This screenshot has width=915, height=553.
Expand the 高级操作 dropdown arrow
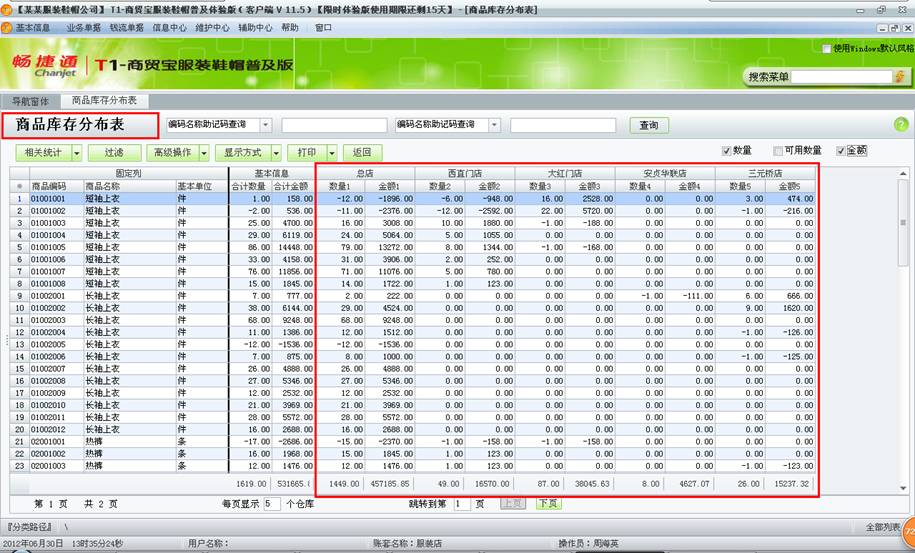(x=204, y=153)
